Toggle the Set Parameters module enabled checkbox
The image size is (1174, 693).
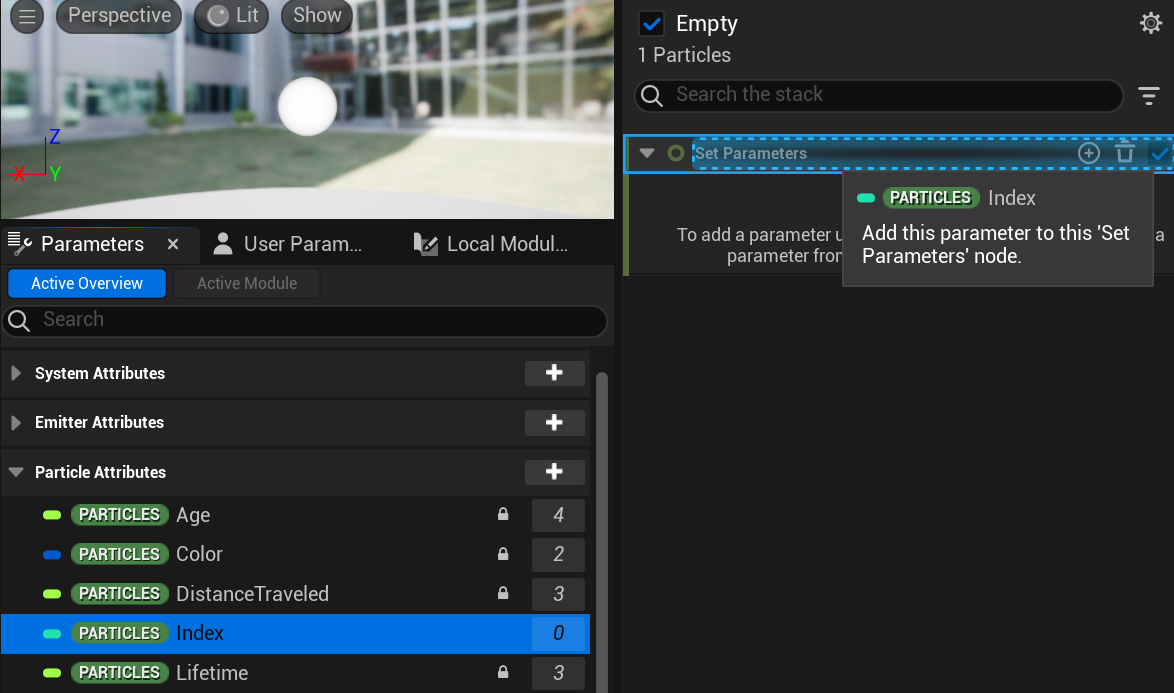pyautogui.click(x=1160, y=154)
